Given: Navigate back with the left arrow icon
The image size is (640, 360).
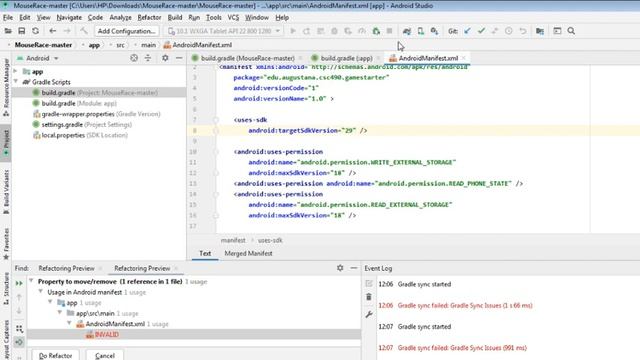Looking at the screenshot, I should 53,31.
